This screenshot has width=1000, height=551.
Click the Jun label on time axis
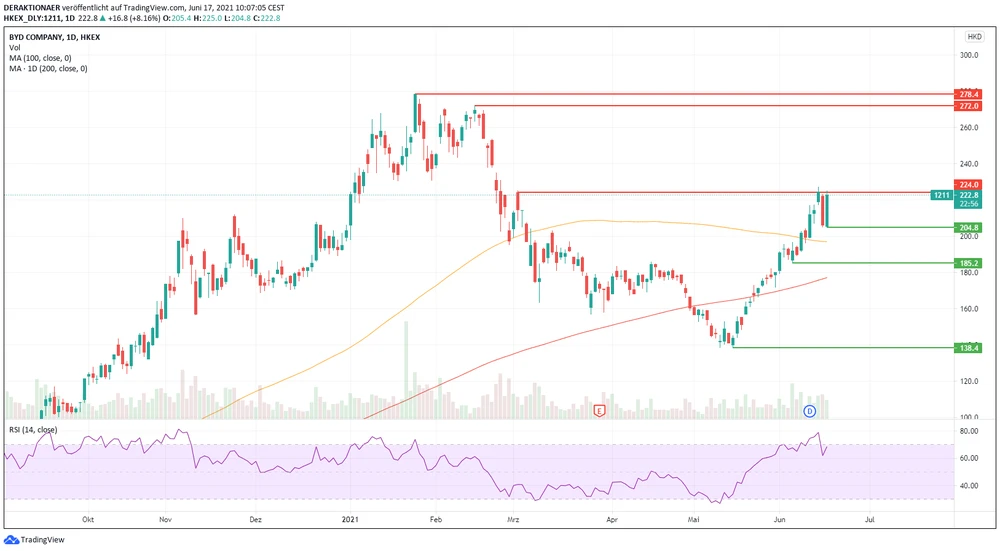coord(779,520)
